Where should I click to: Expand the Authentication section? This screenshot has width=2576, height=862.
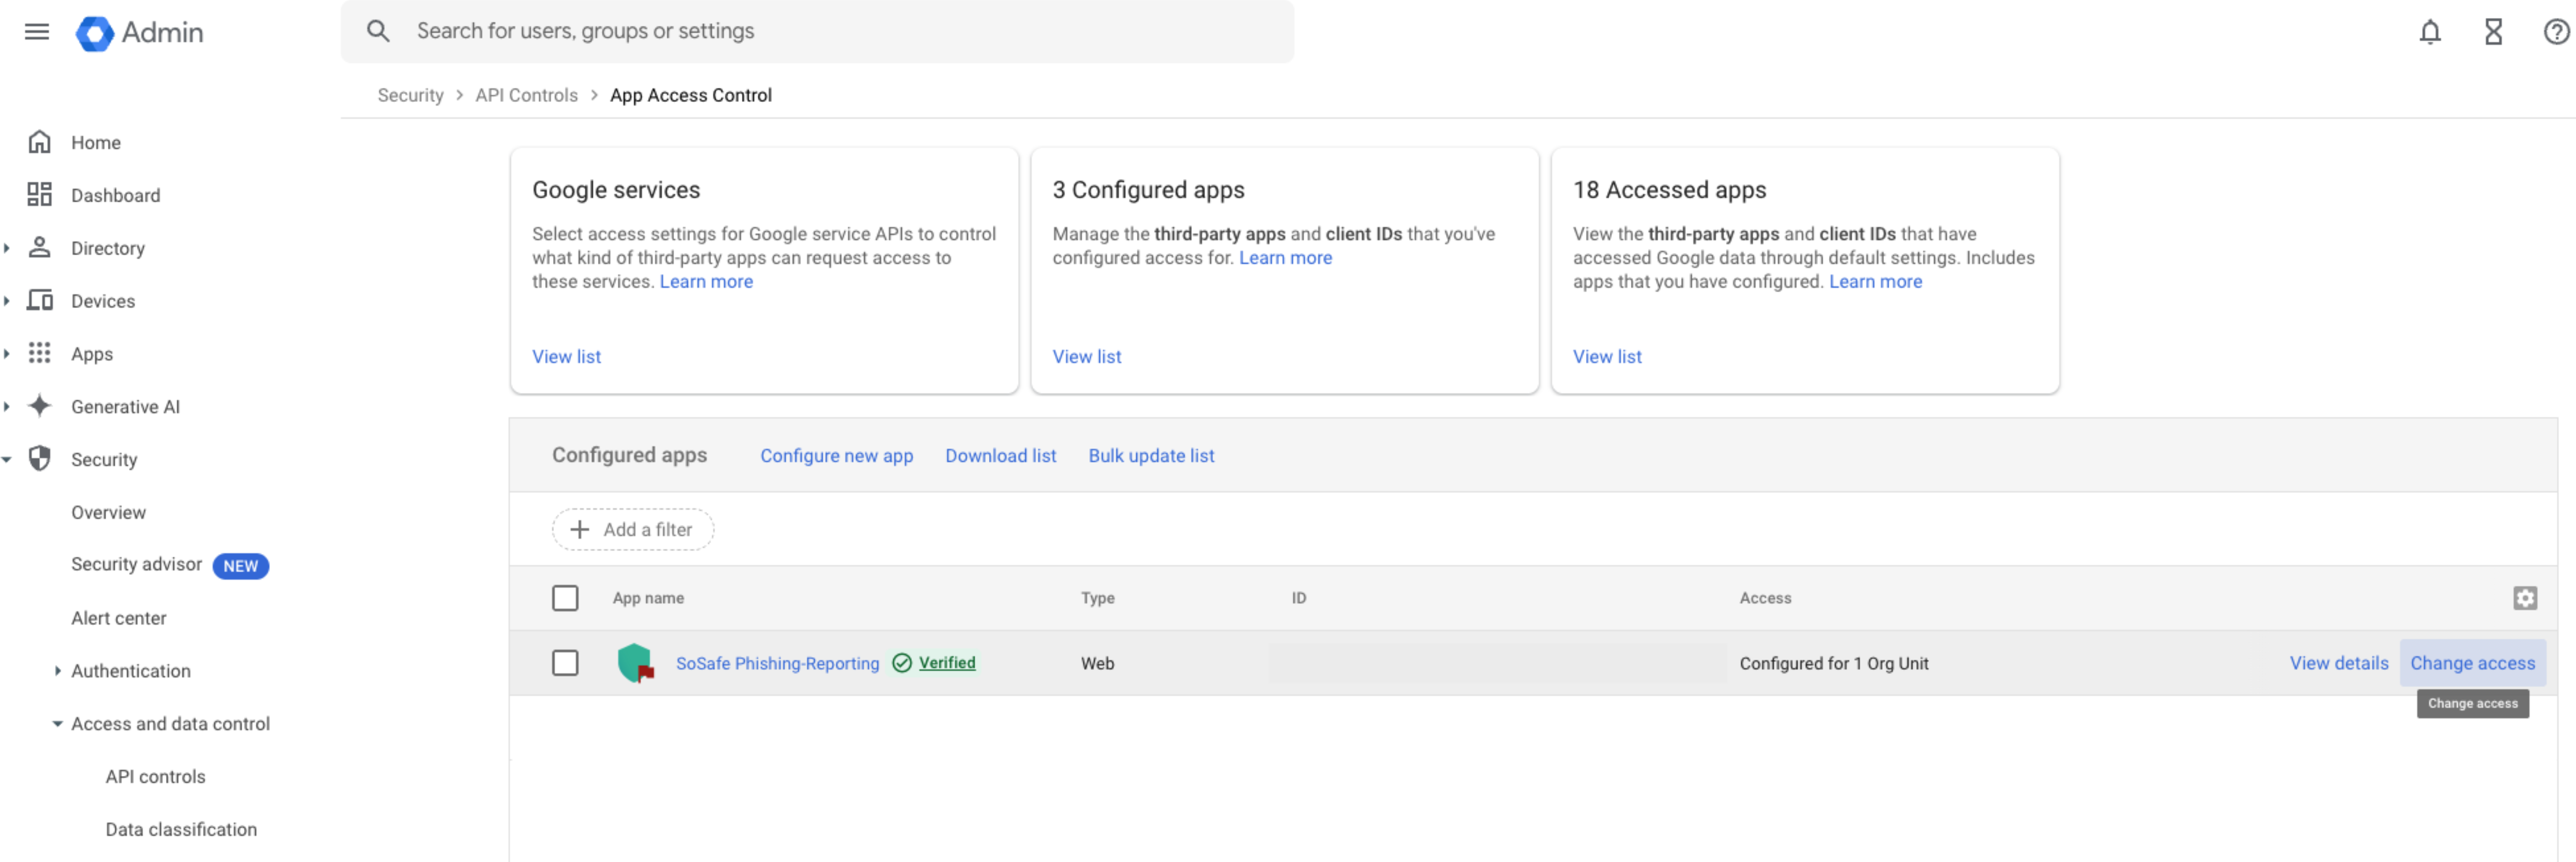57,670
